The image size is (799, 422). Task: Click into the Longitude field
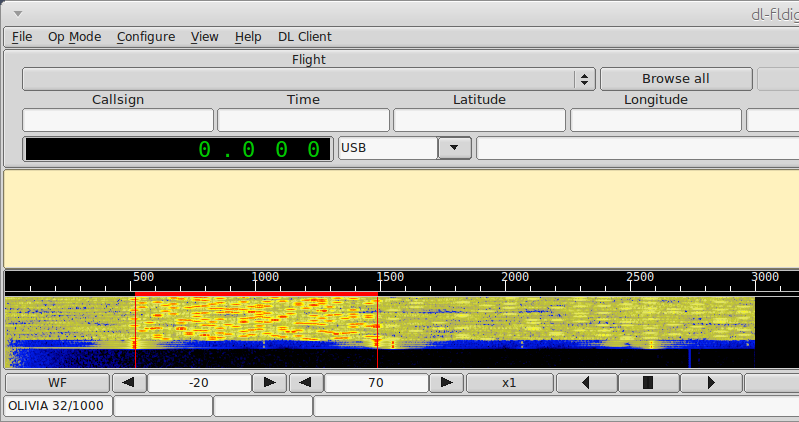(x=656, y=120)
